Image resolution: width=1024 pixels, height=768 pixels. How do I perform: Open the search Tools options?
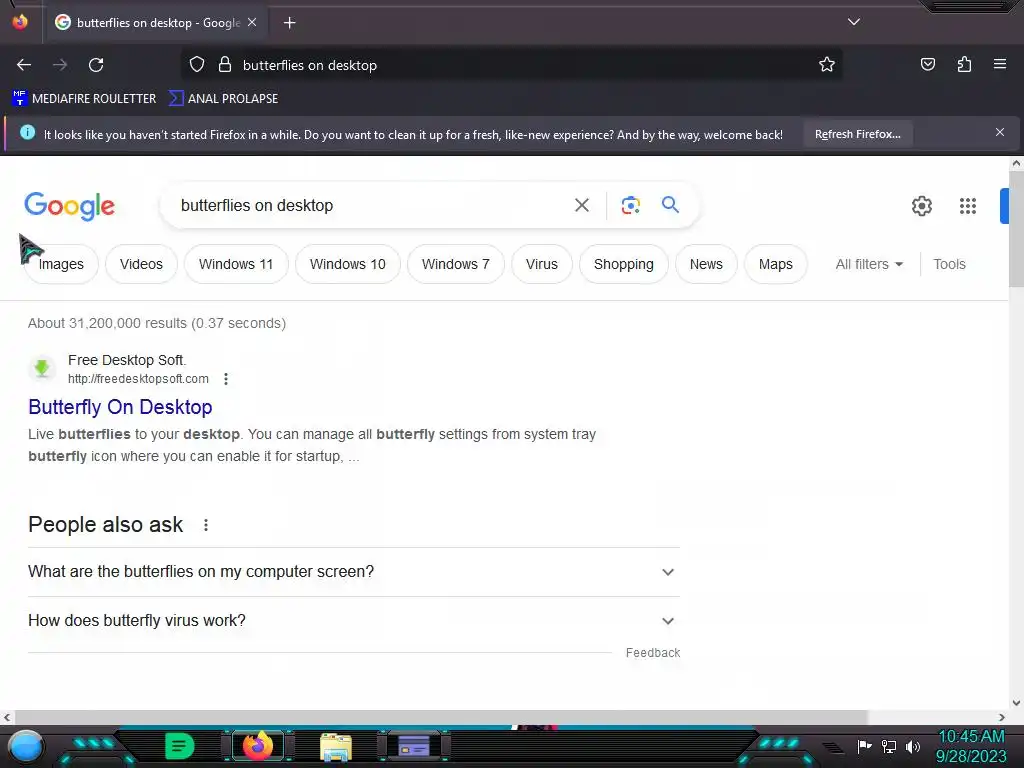coord(949,264)
